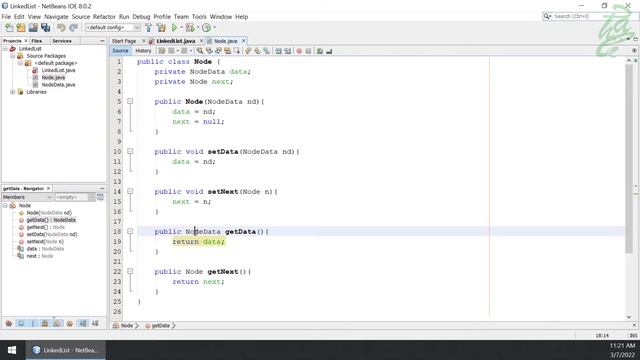The width and height of the screenshot is (640, 360).
Task: Toggle third Navigator filter button at panel bottom
Action: (33, 324)
